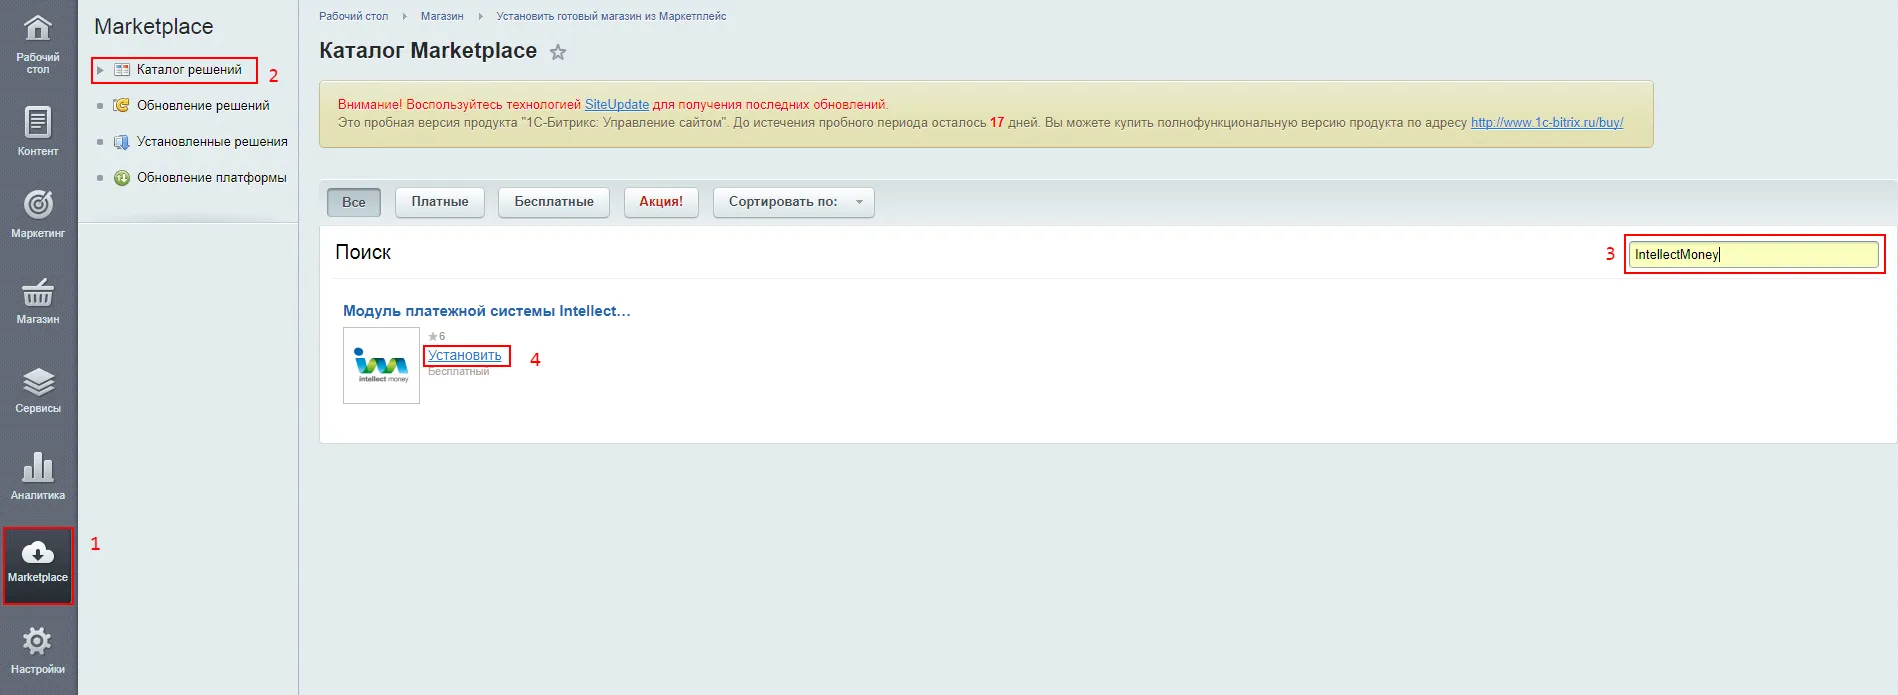Click the Установленные решения icon
Screen dimensions: 1898x695
[122, 142]
